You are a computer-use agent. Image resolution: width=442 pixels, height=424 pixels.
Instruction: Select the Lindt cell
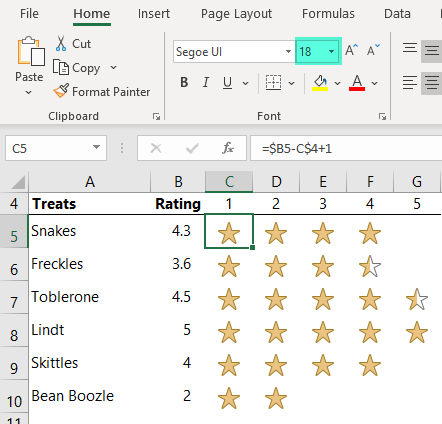click(x=90, y=330)
